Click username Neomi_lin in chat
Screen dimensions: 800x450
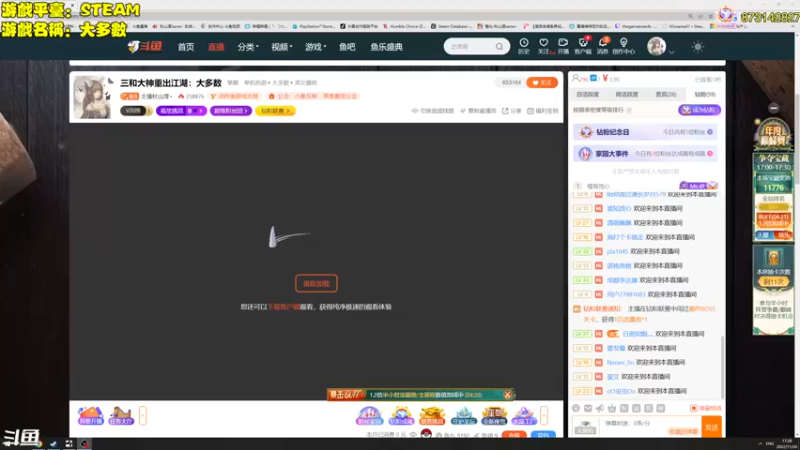(x=620, y=362)
